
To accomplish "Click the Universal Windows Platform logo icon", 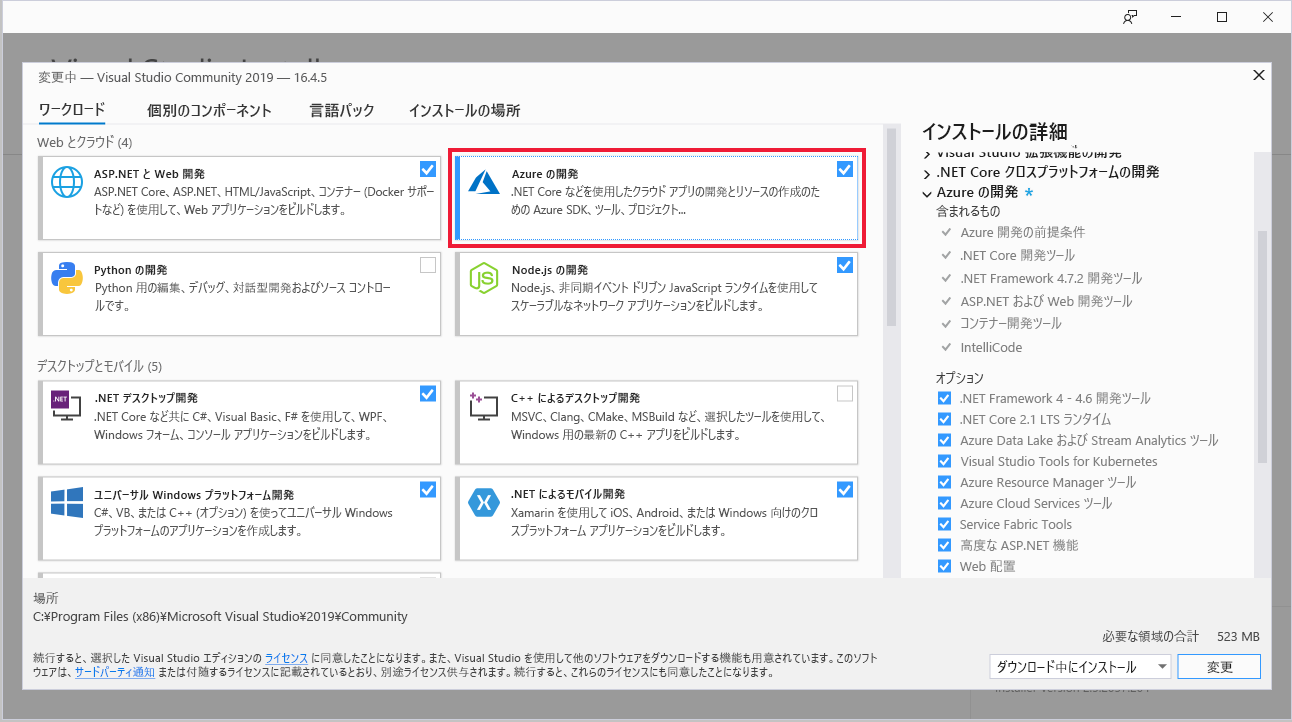I will point(67,502).
